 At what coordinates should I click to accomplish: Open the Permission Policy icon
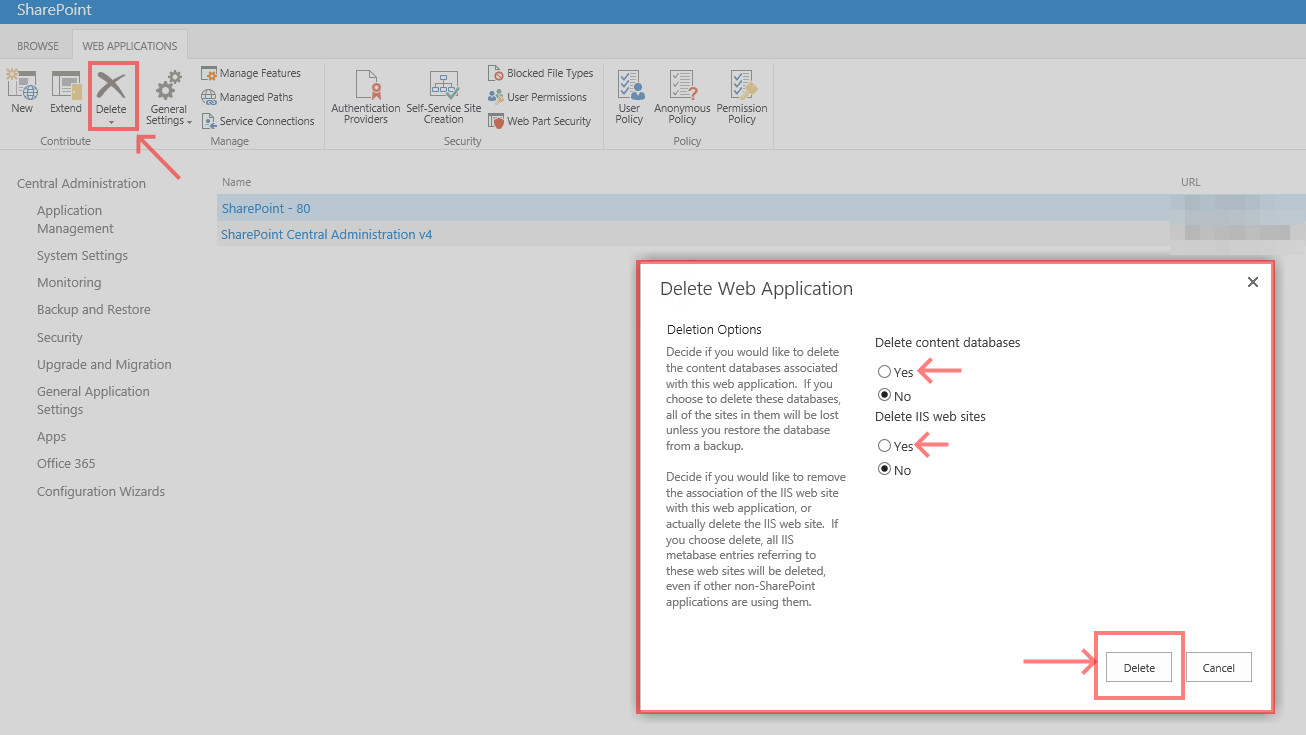click(x=742, y=84)
